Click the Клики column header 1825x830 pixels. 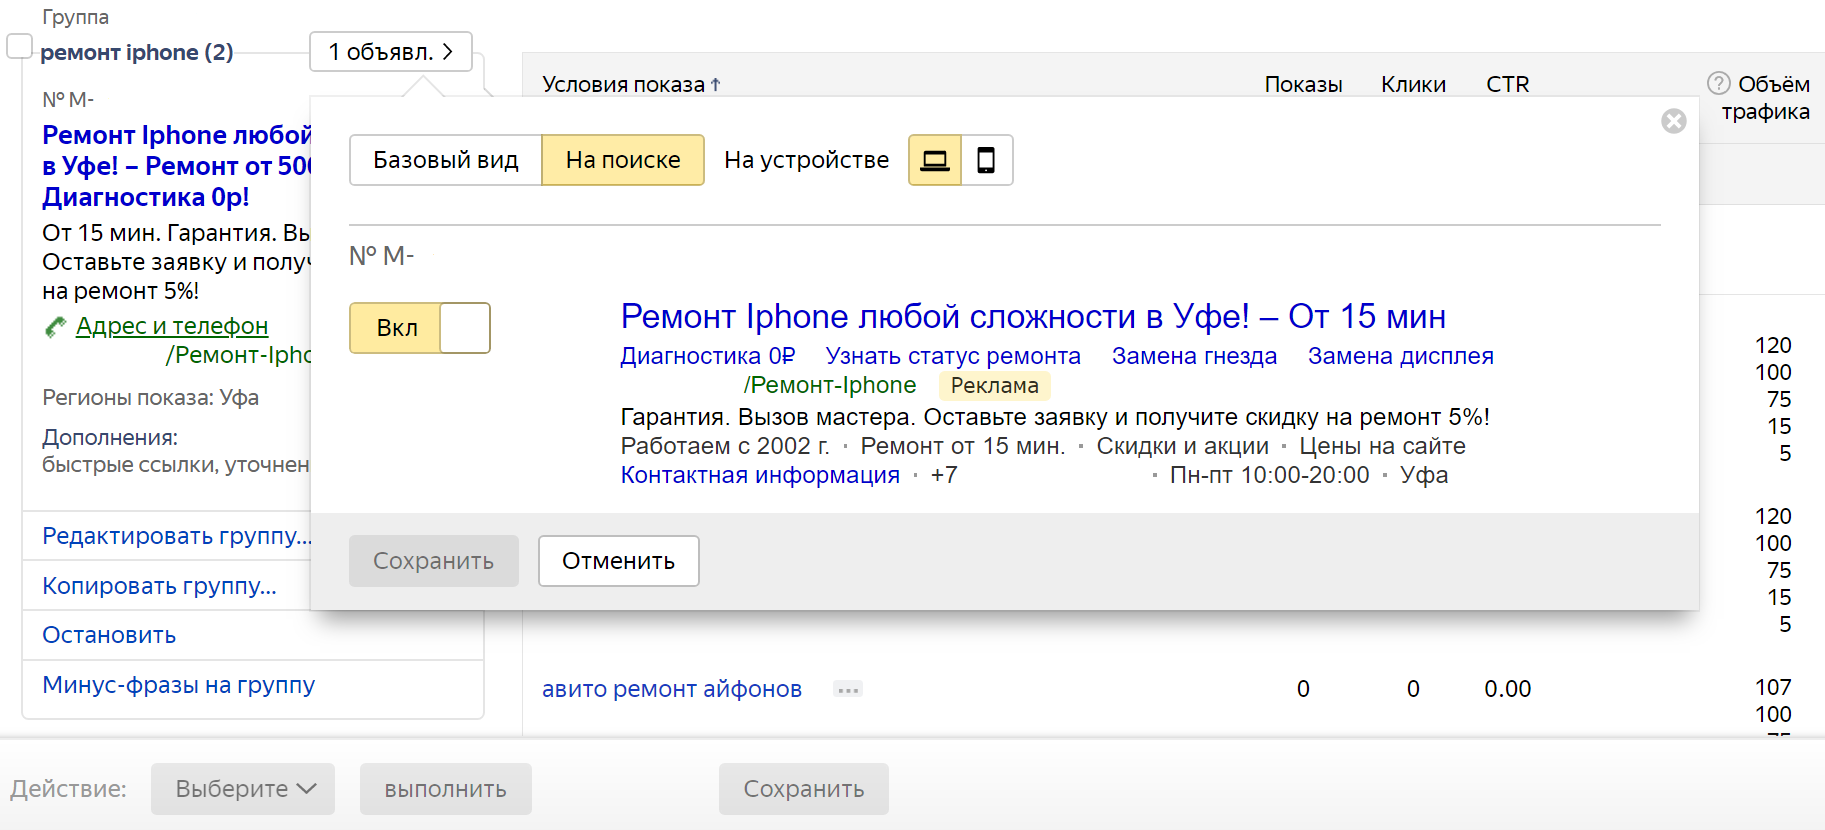[1413, 85]
